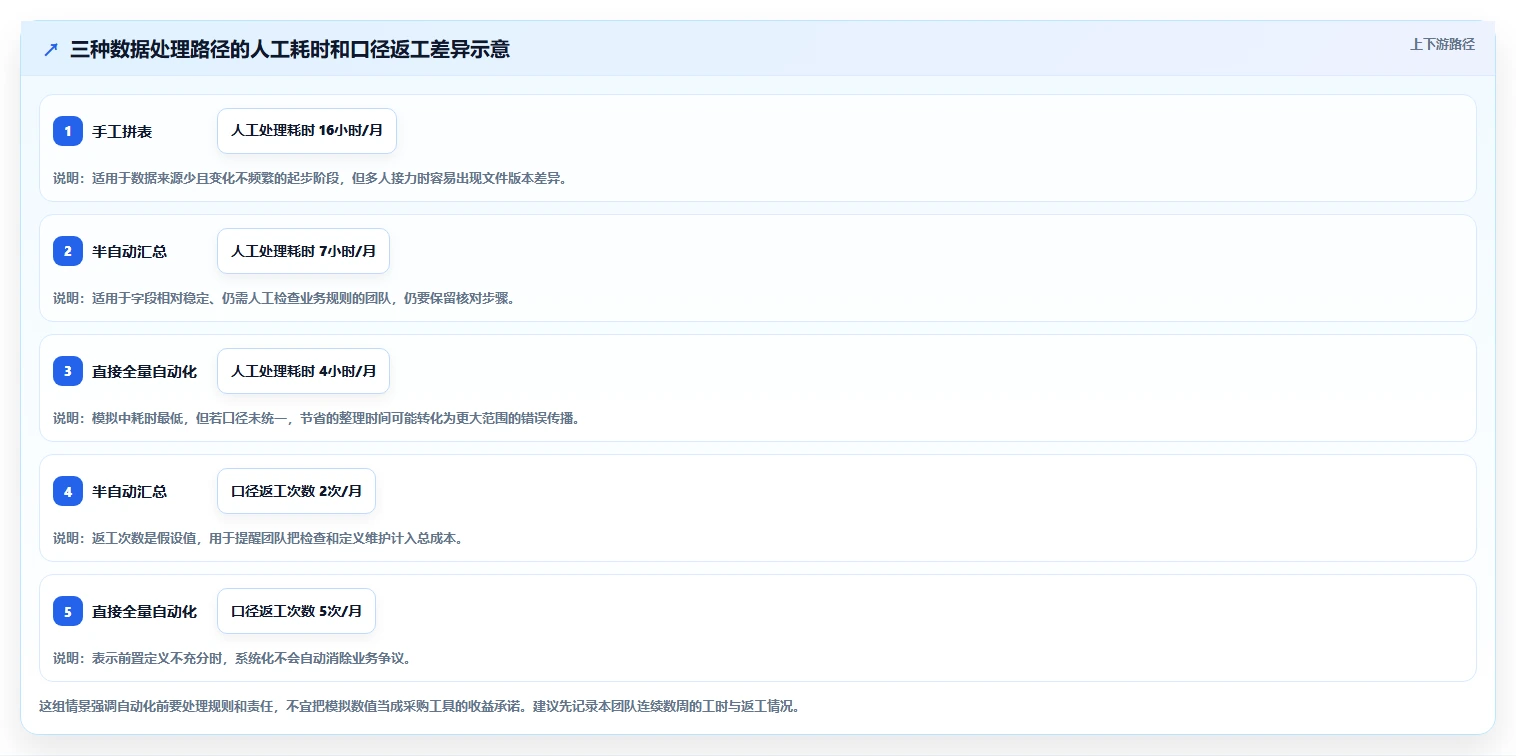1516x756 pixels.
Task: Click the arrow icon beside the title
Action: (51, 50)
